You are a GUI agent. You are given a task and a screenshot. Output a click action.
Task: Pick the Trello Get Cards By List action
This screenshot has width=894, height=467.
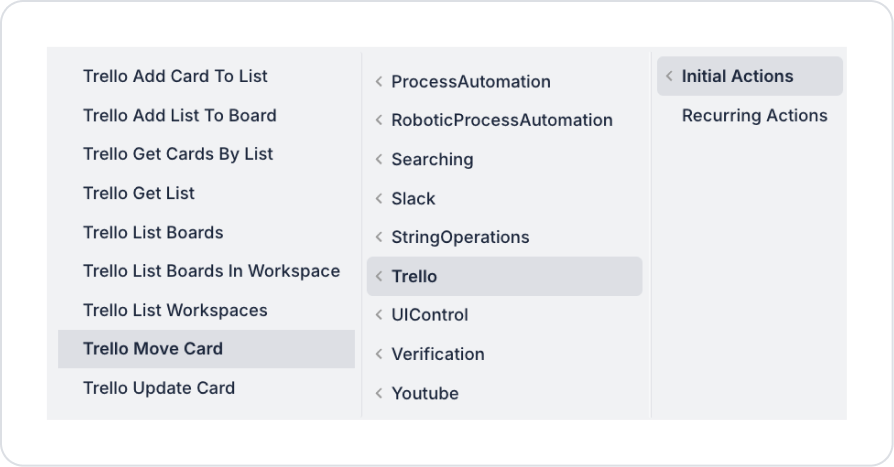coord(178,154)
